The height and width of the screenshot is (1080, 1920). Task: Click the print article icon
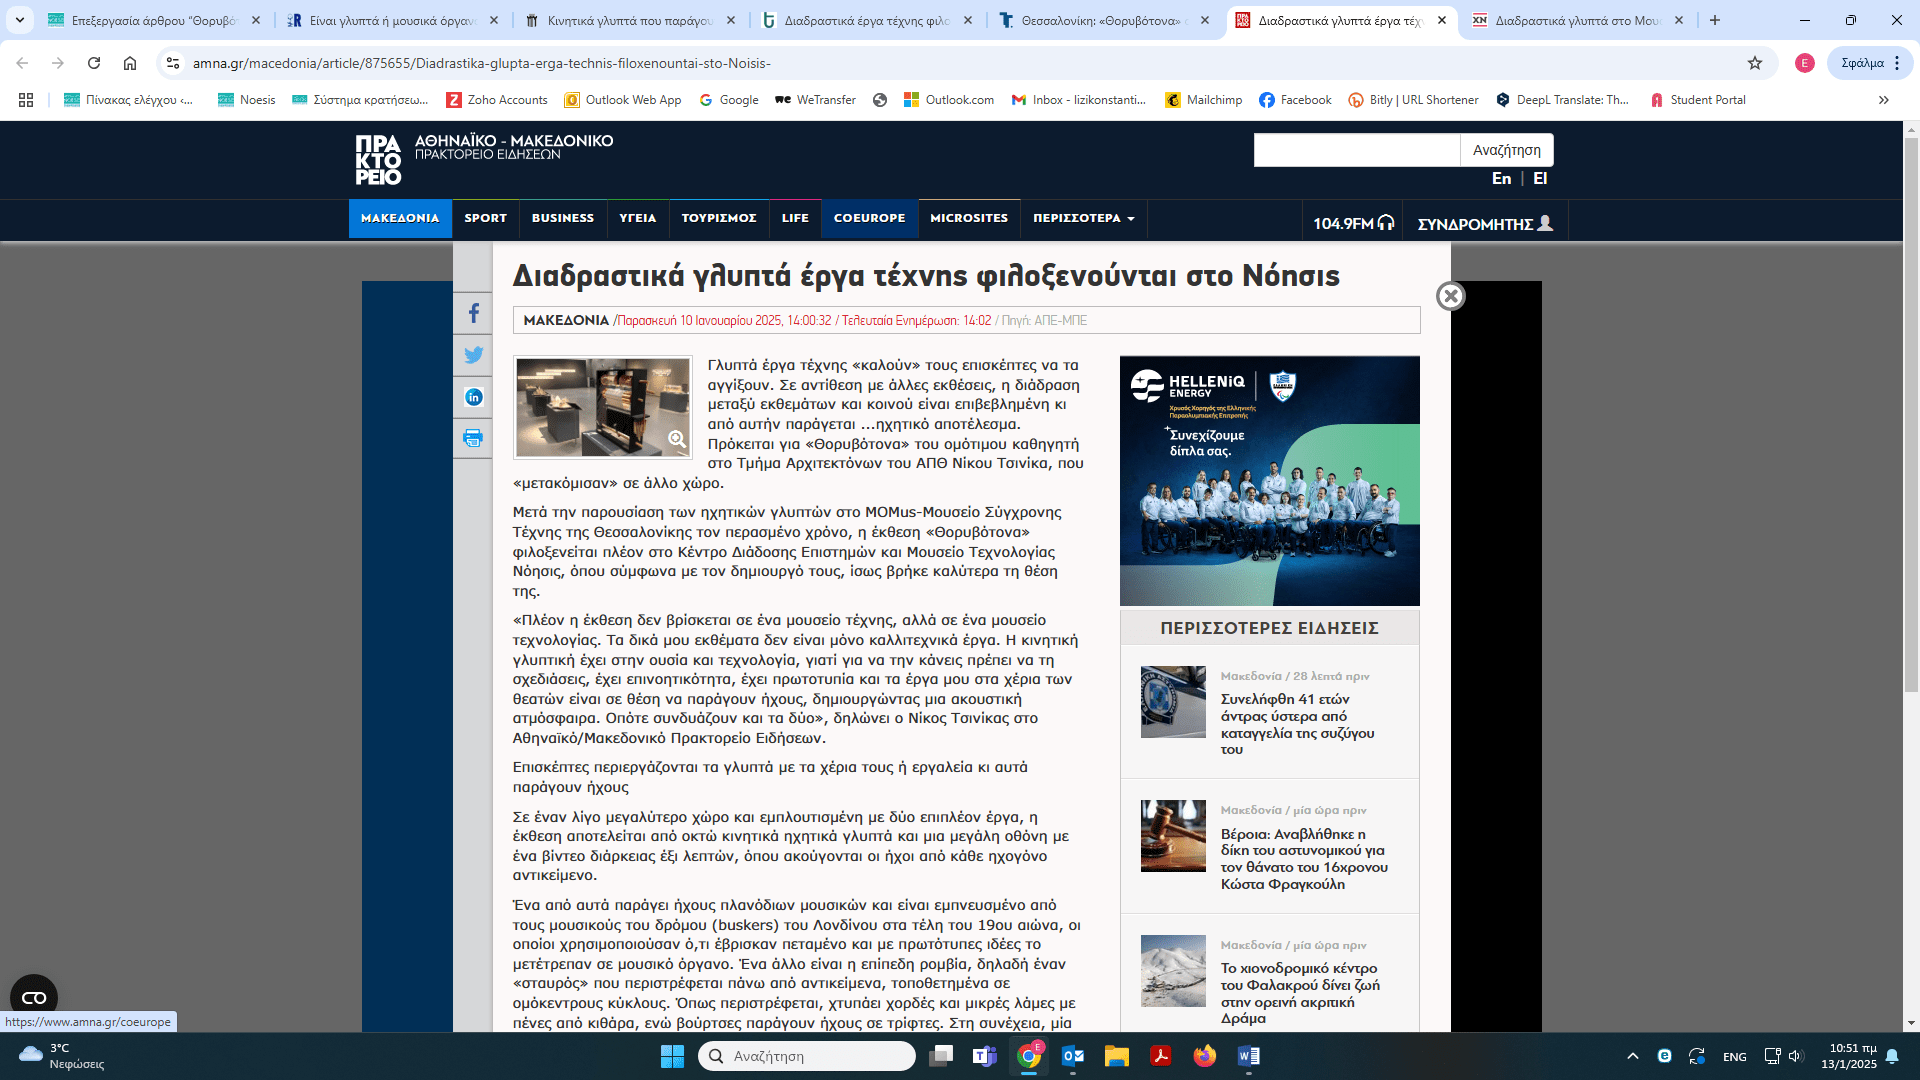(x=473, y=438)
